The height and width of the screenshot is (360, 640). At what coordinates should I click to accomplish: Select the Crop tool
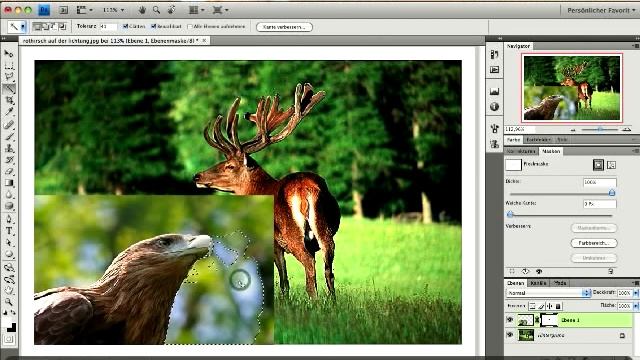(x=9, y=100)
